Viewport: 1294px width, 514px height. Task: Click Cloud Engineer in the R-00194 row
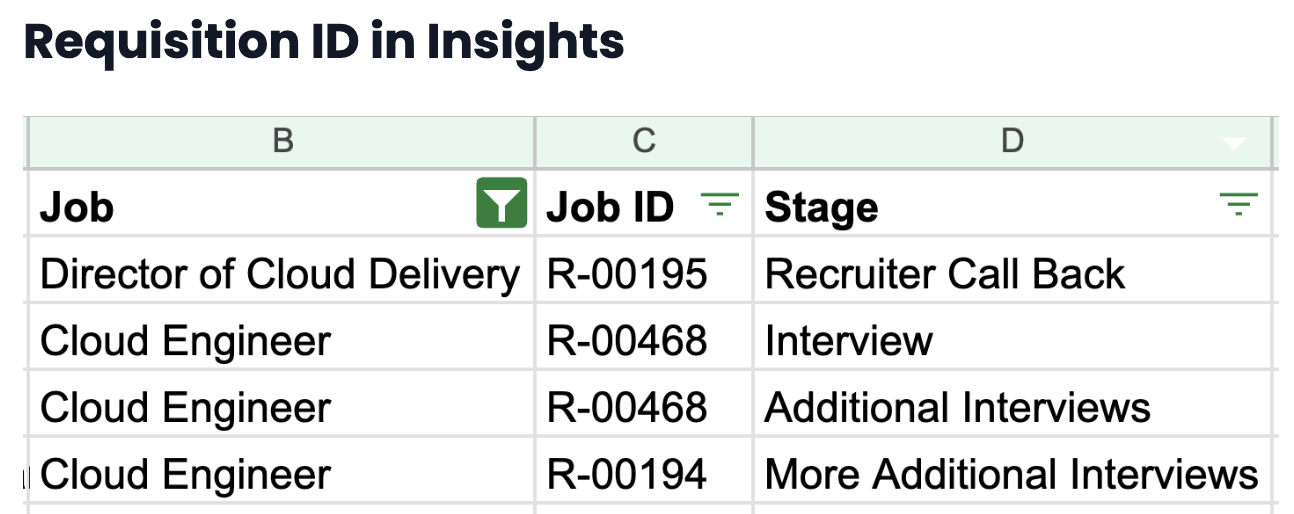pyautogui.click(x=186, y=474)
